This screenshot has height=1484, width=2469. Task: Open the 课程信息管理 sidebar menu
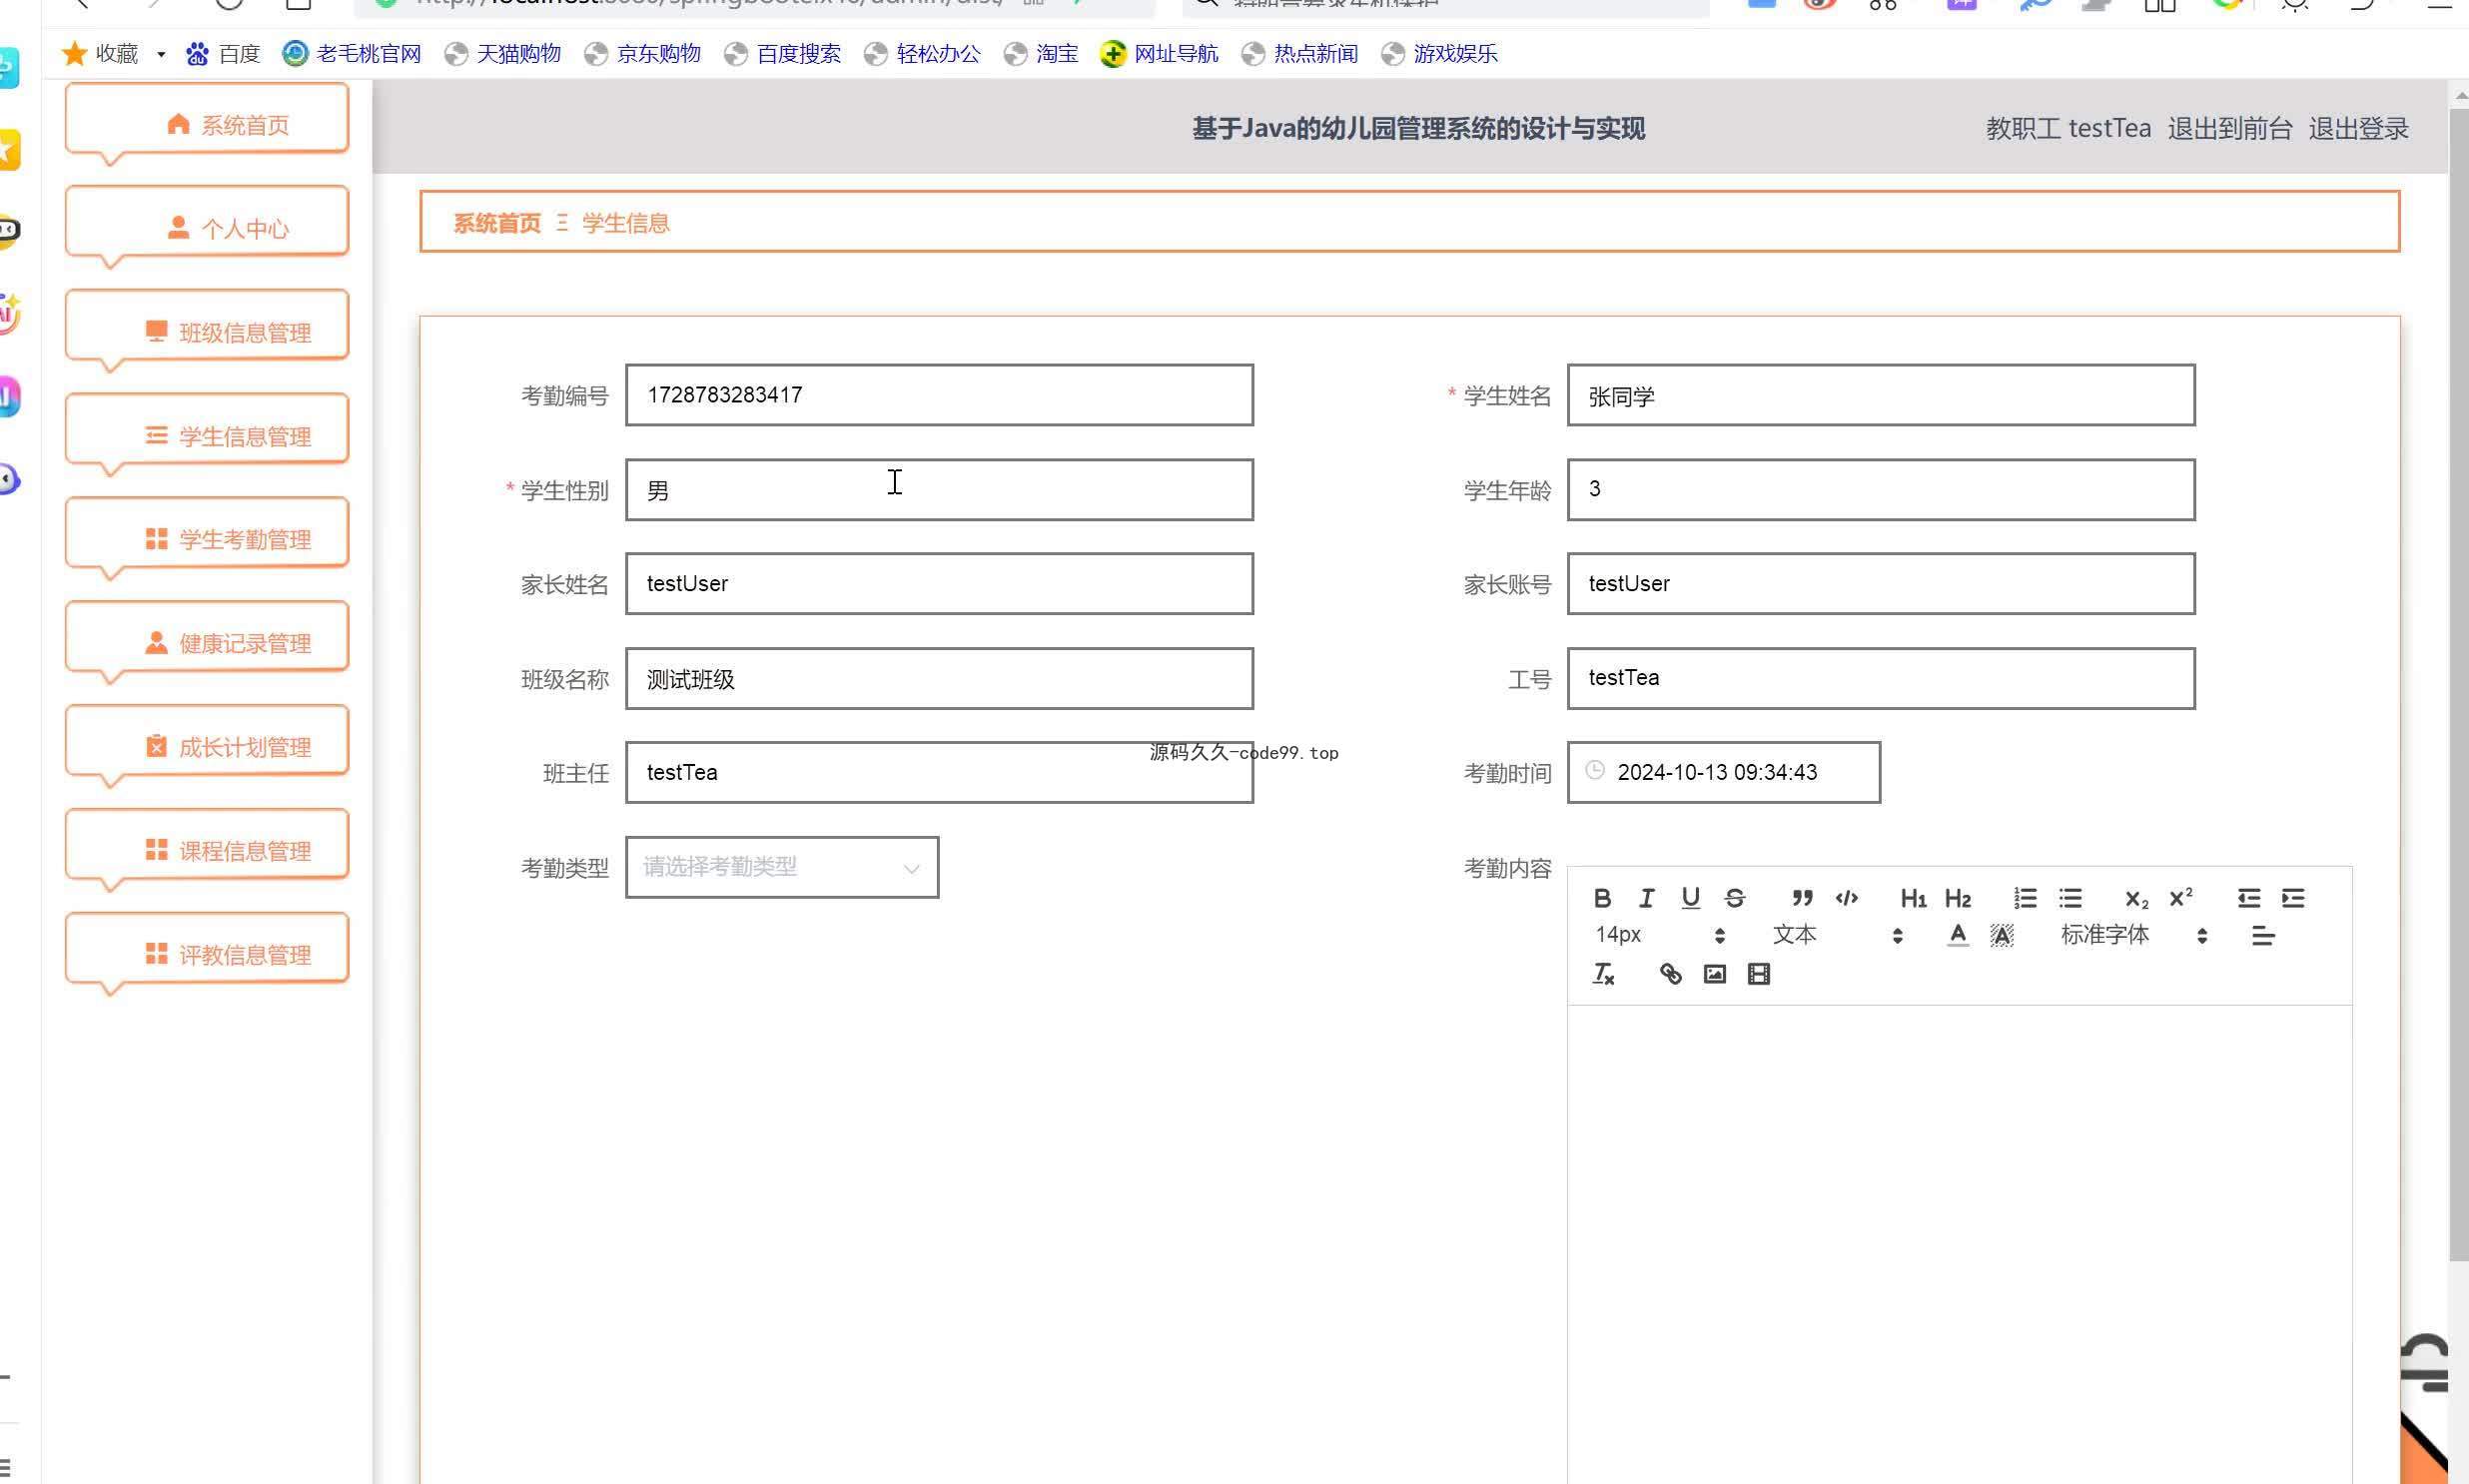point(207,851)
